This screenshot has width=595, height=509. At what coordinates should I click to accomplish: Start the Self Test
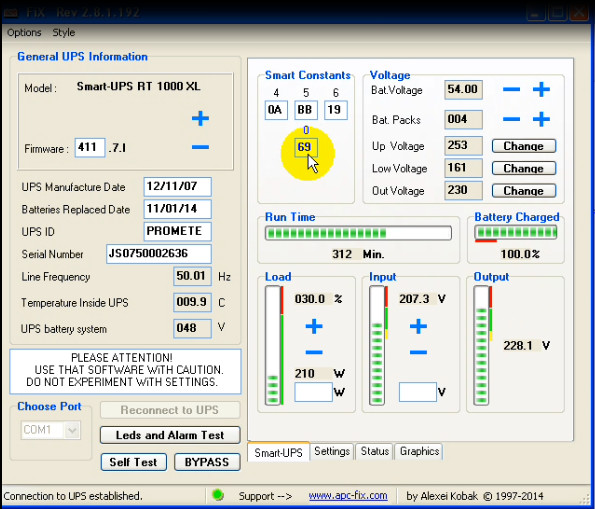pos(134,462)
